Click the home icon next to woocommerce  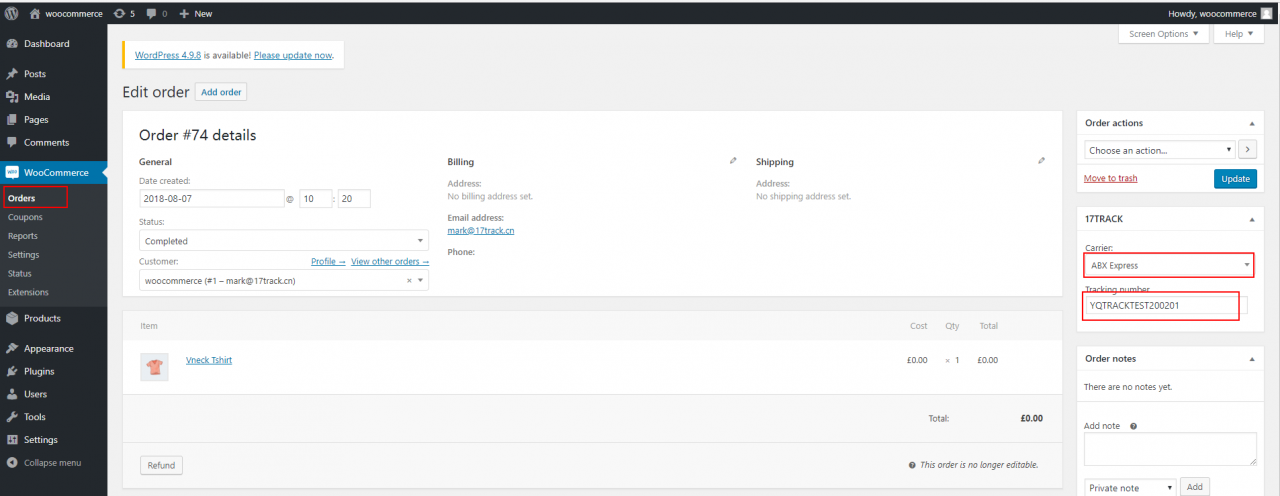coord(35,13)
